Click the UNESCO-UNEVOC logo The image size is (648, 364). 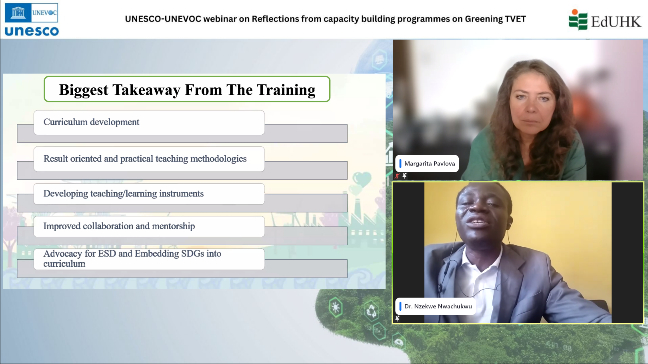(31, 19)
